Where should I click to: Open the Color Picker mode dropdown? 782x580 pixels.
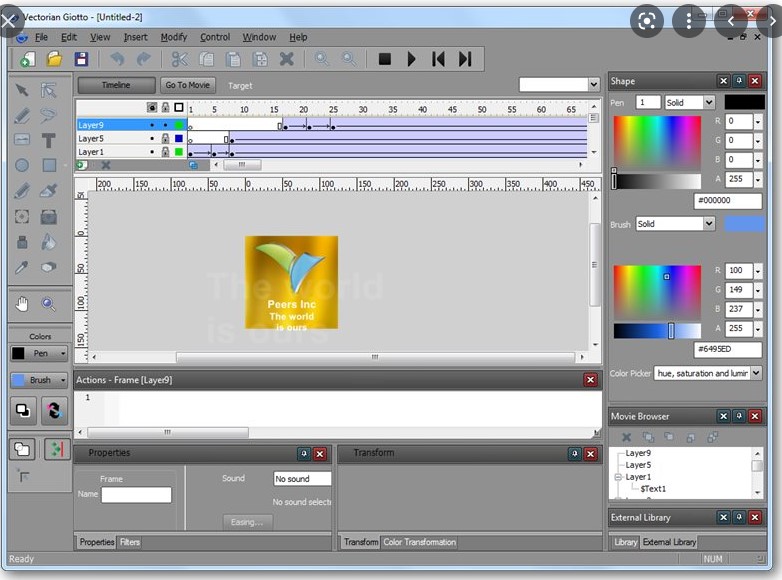[x=756, y=373]
